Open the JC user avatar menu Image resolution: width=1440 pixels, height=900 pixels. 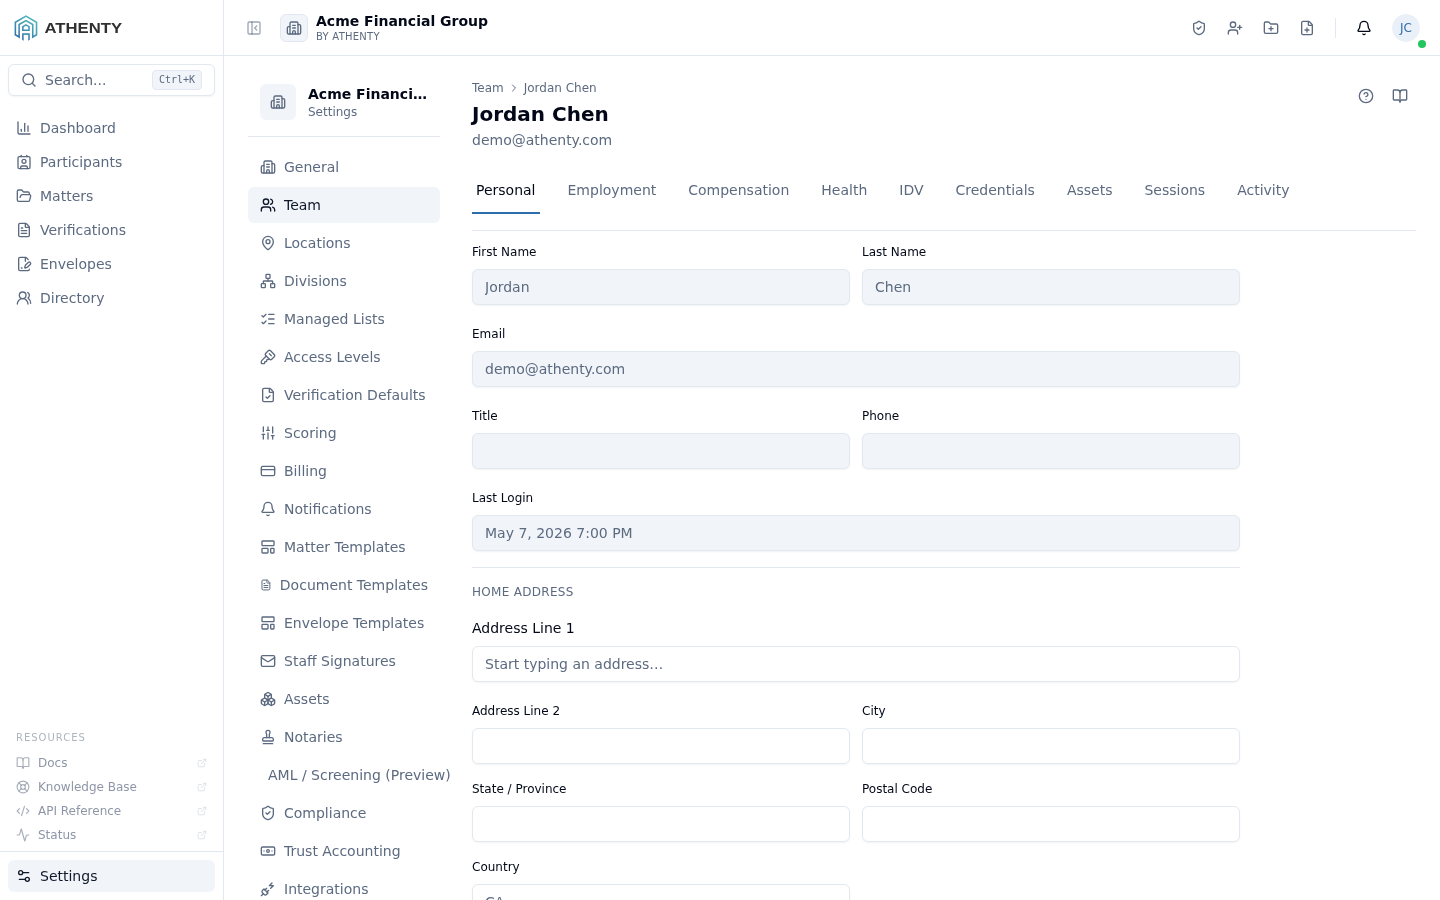pyautogui.click(x=1406, y=28)
